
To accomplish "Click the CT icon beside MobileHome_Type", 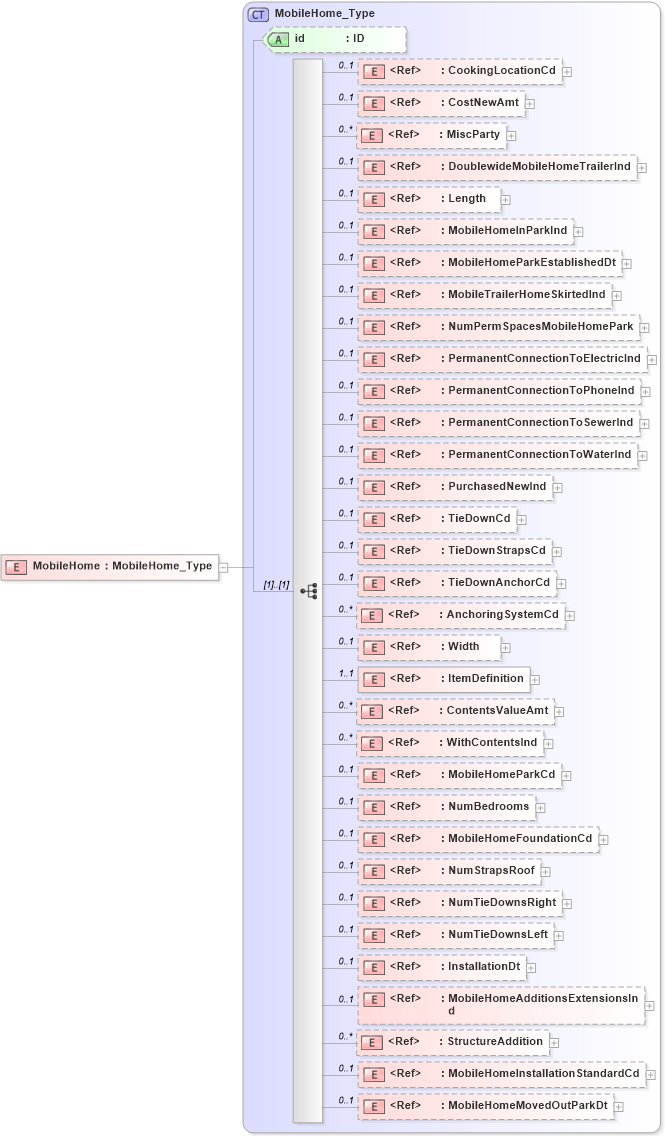I will click(x=258, y=14).
